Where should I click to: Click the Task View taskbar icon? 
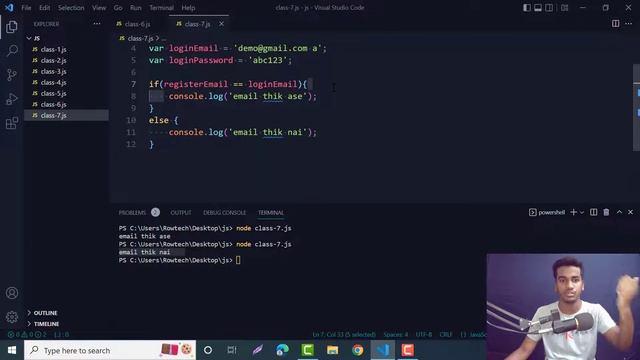click(x=232, y=350)
